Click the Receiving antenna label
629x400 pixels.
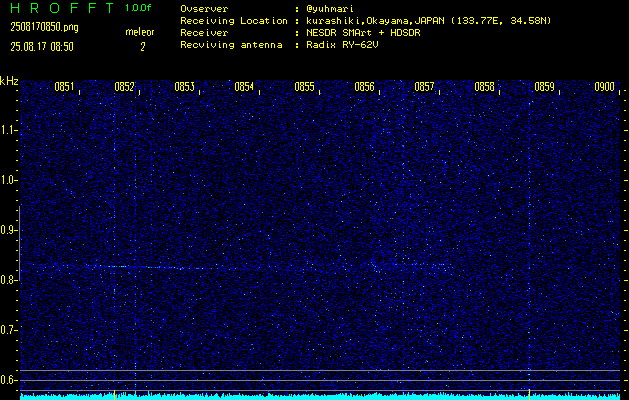(231, 45)
